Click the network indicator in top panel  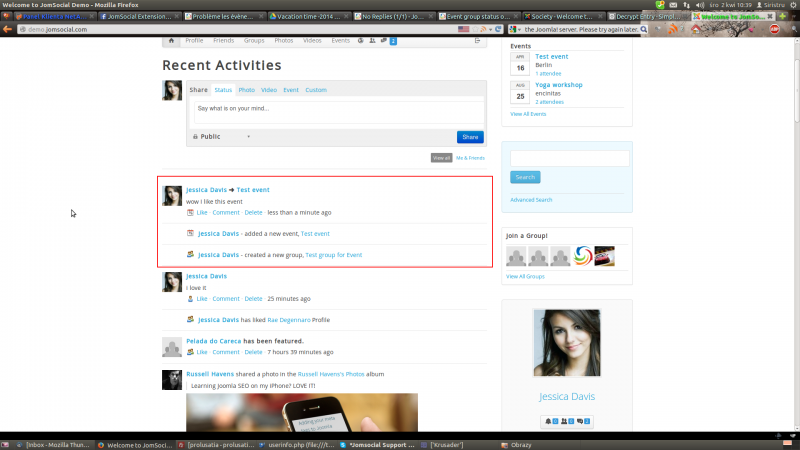click(x=687, y=5)
